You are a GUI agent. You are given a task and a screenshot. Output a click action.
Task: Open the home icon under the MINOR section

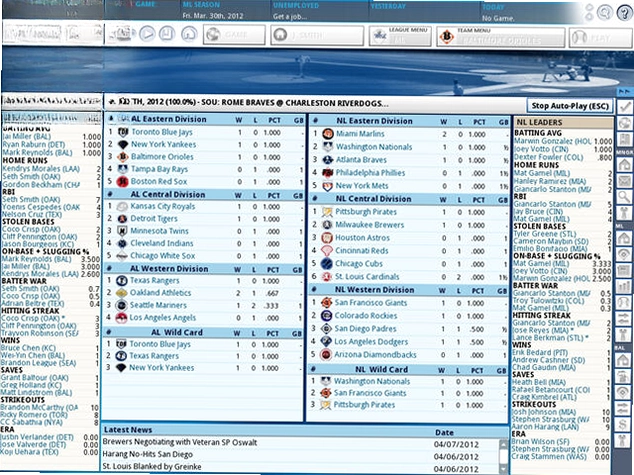625,164
